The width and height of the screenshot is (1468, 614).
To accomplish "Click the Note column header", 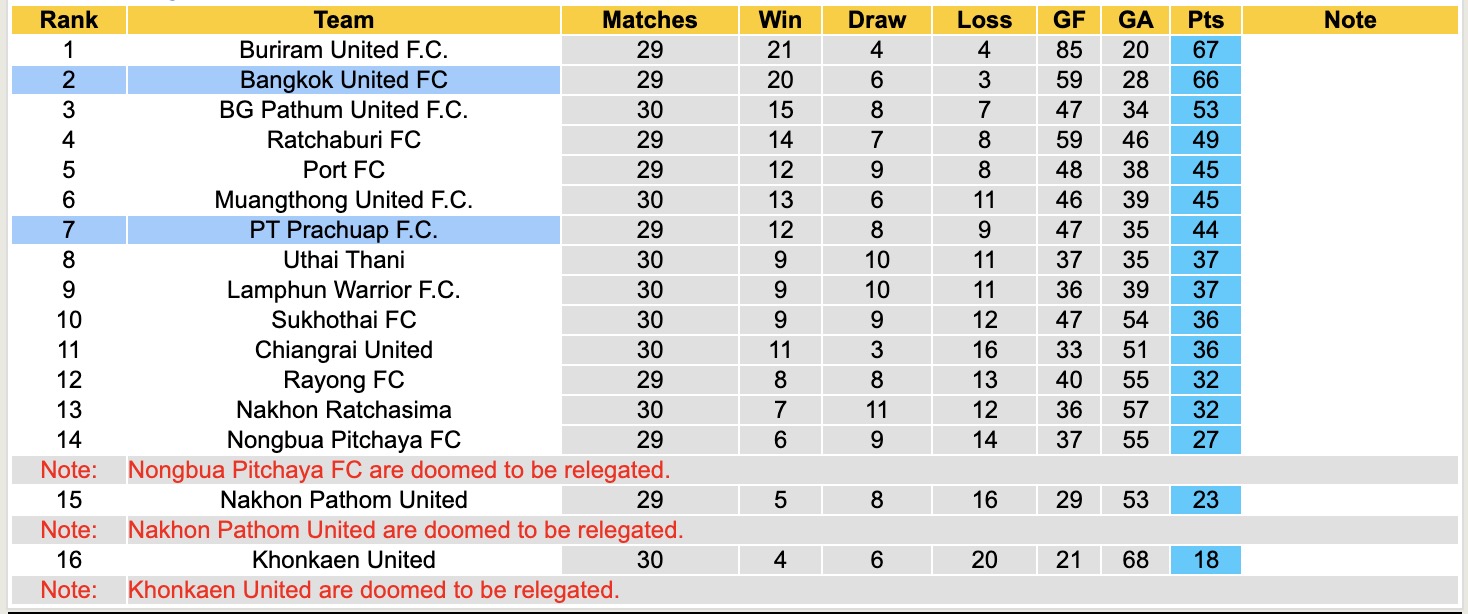I will (x=1350, y=20).
